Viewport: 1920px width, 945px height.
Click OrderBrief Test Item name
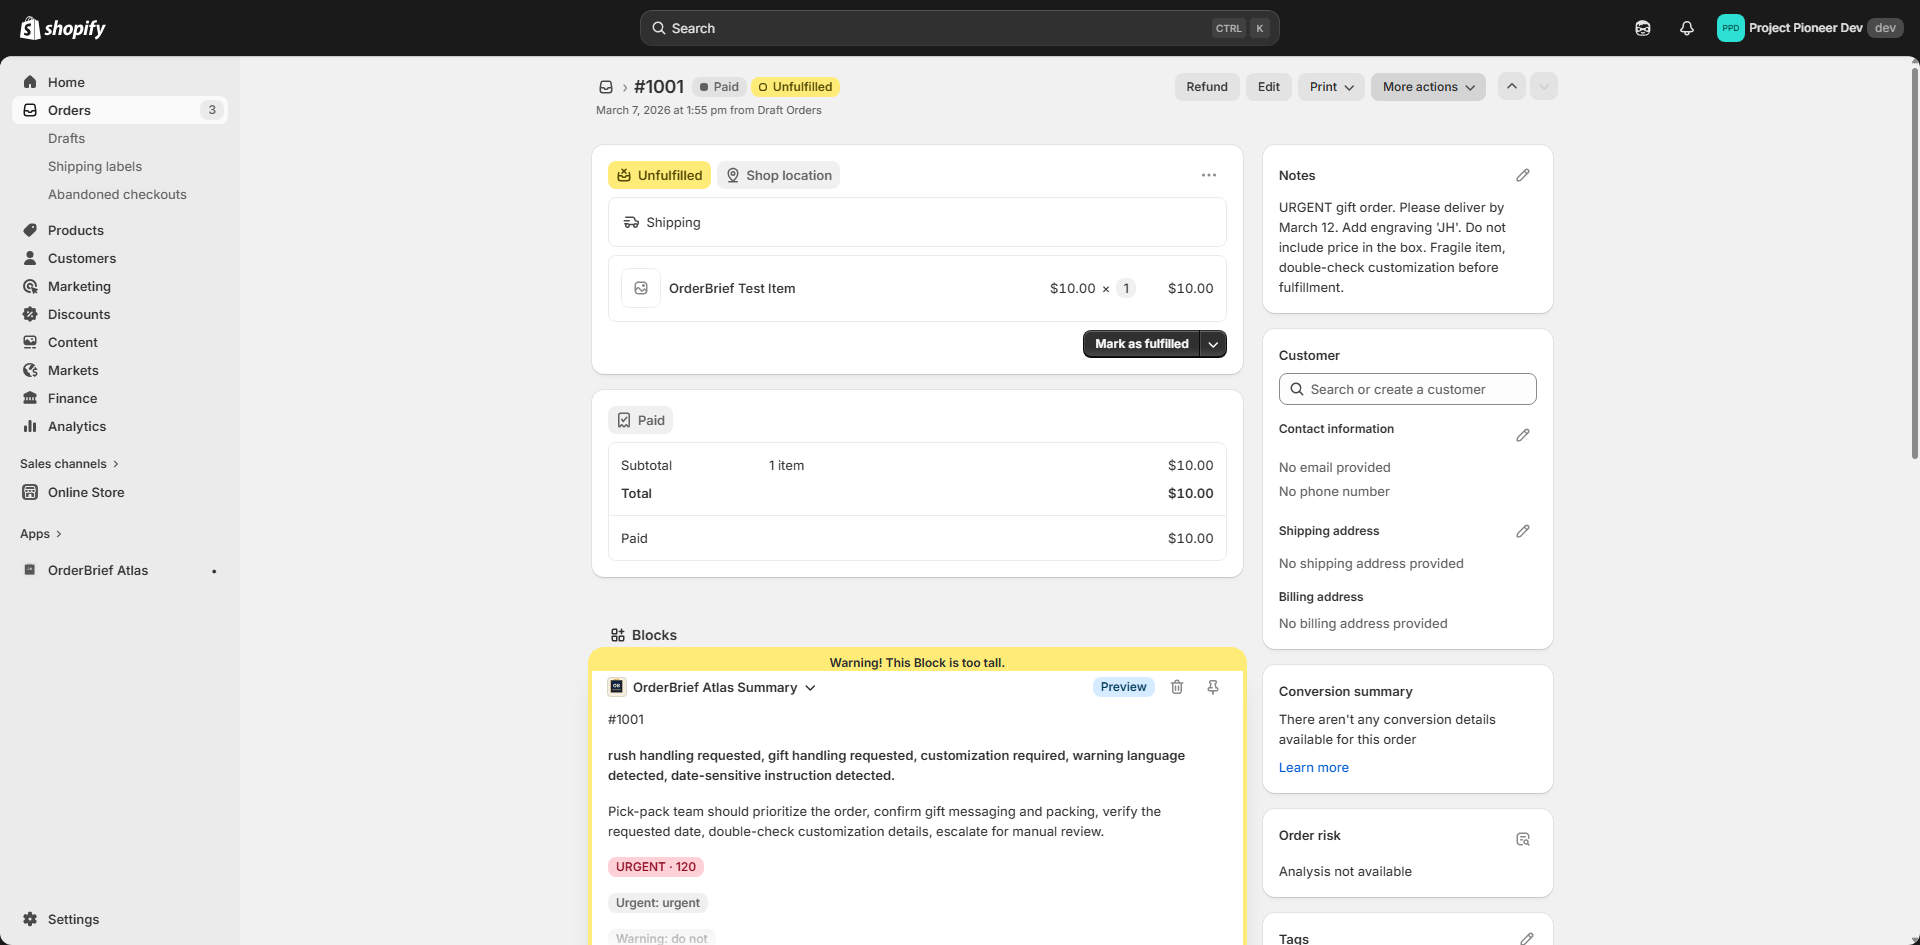[732, 288]
